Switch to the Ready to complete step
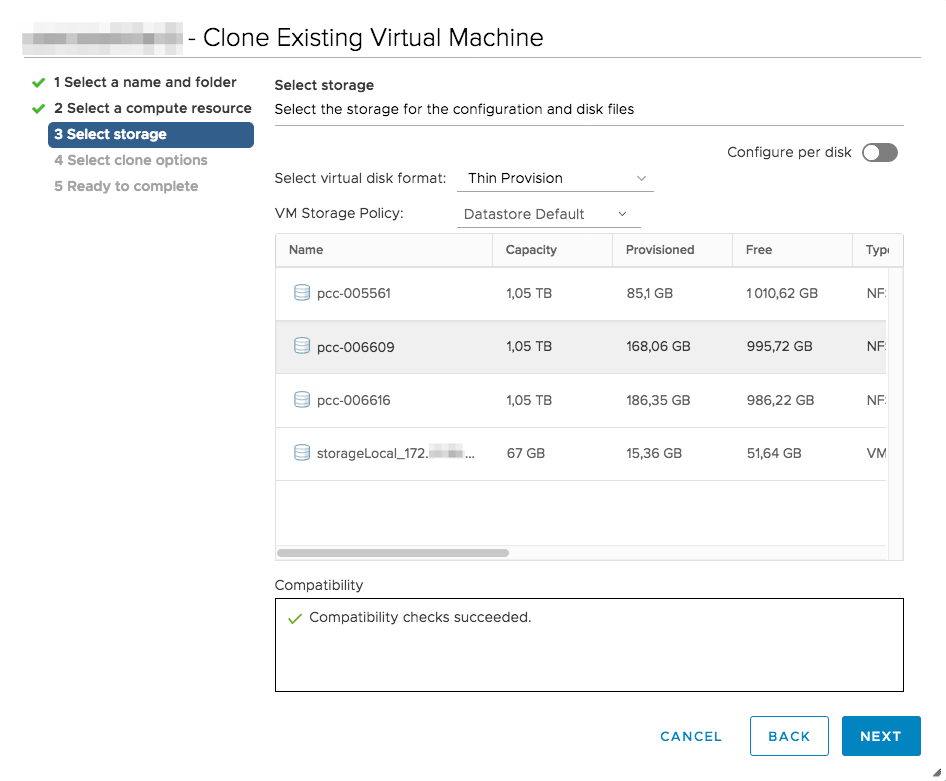This screenshot has width=946, height=781. pos(125,186)
